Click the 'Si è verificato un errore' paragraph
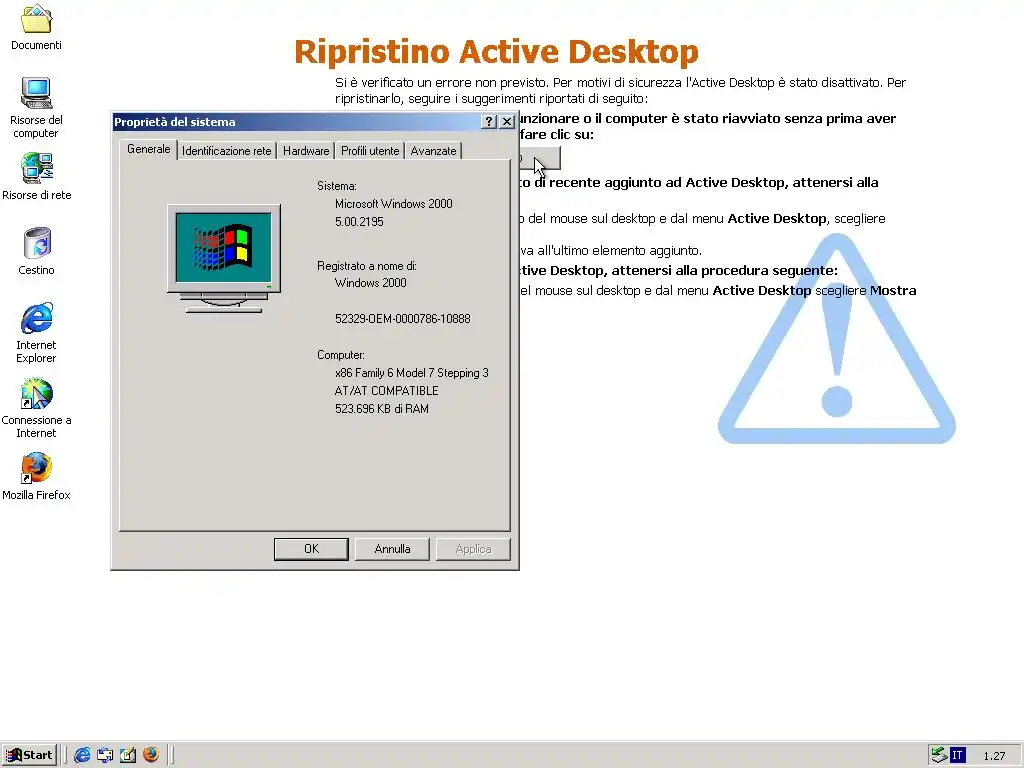The width and height of the screenshot is (1024, 768). [620, 90]
